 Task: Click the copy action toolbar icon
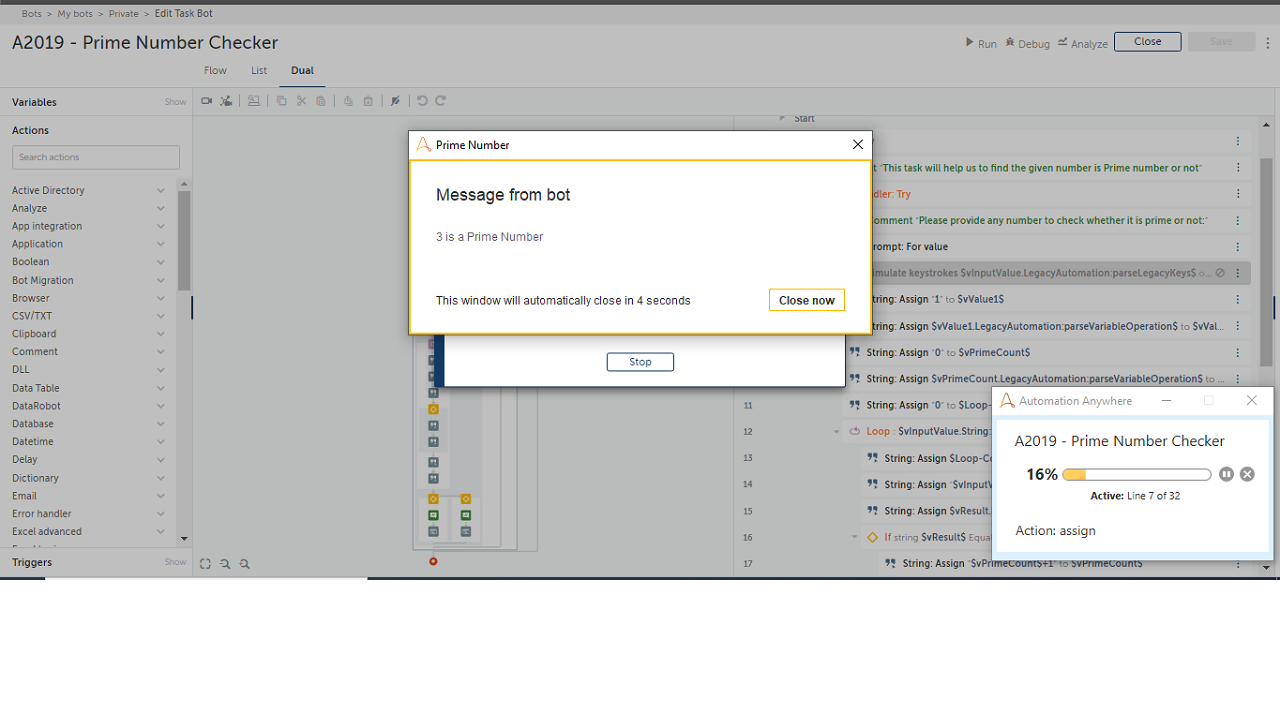(281, 101)
